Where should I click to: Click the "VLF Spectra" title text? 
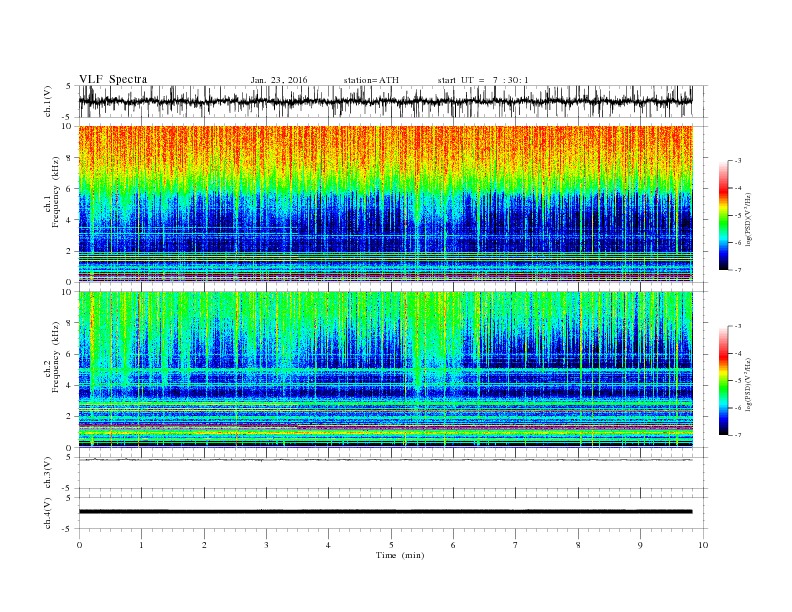tap(113, 79)
